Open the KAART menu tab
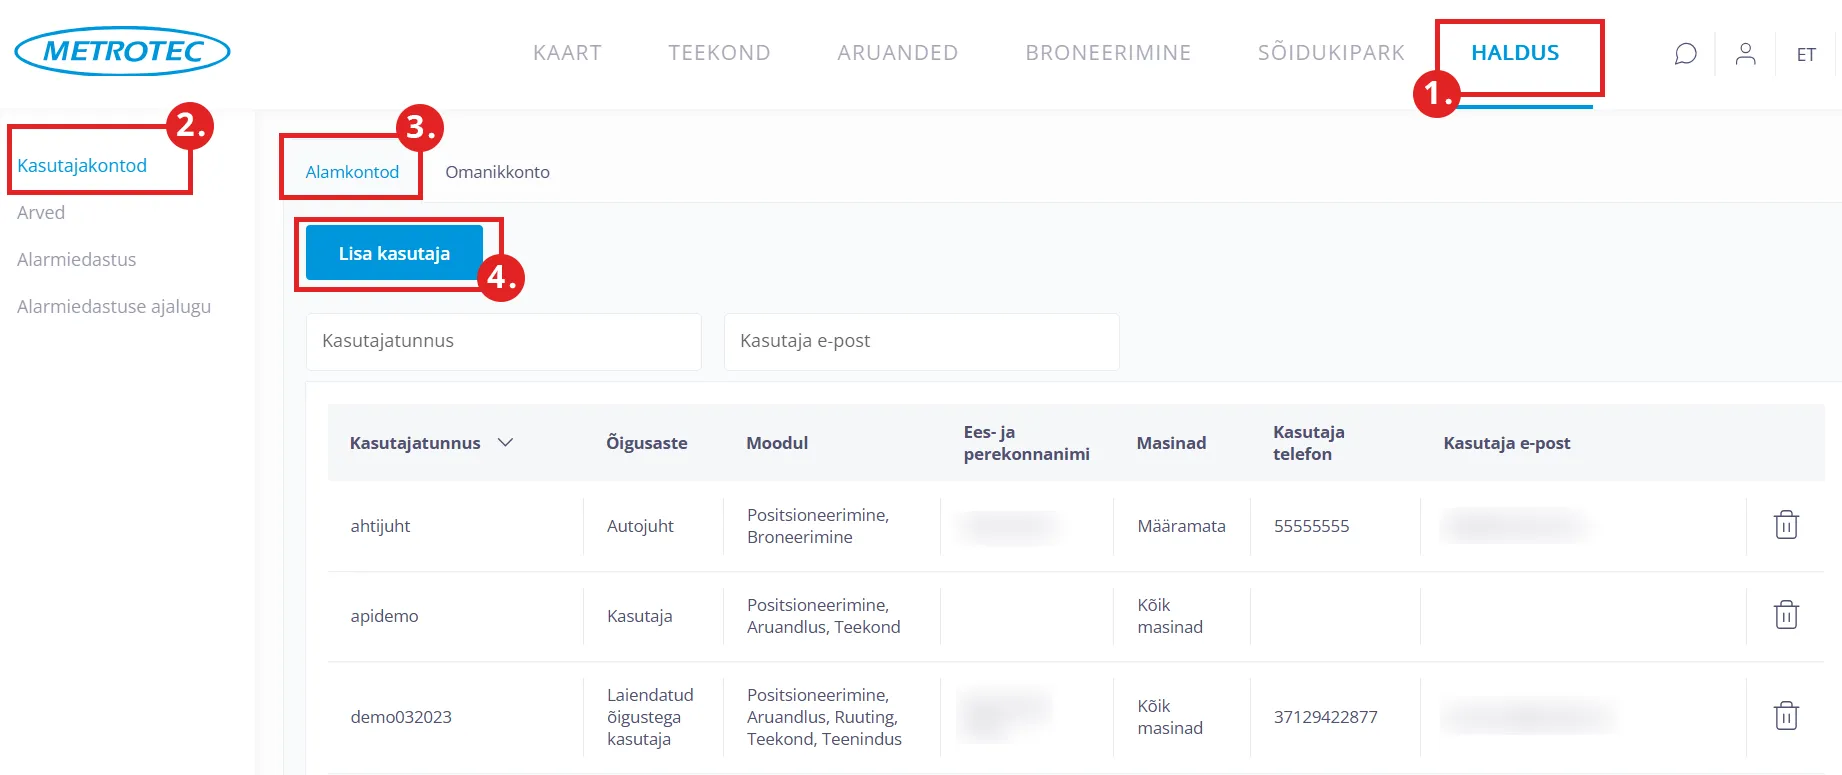 coord(567,53)
